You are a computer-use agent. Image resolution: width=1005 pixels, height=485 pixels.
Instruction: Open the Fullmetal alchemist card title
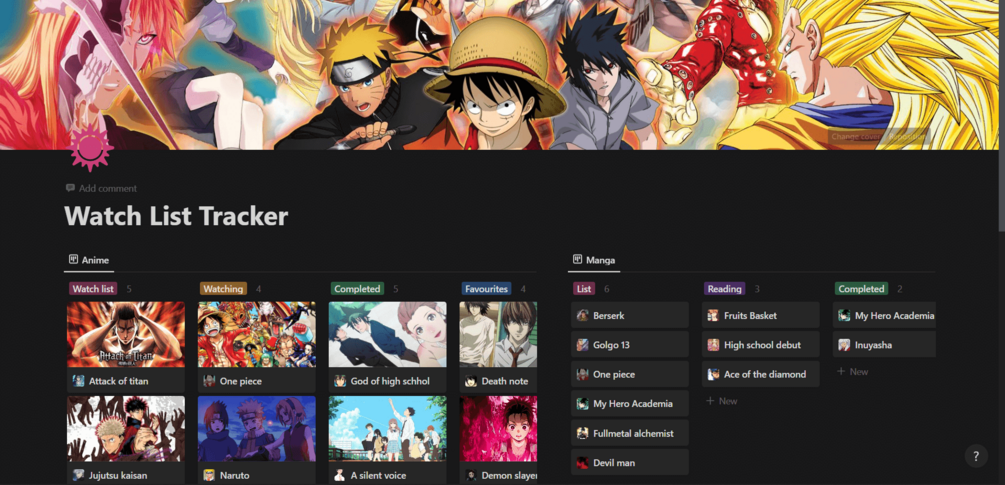tap(633, 433)
